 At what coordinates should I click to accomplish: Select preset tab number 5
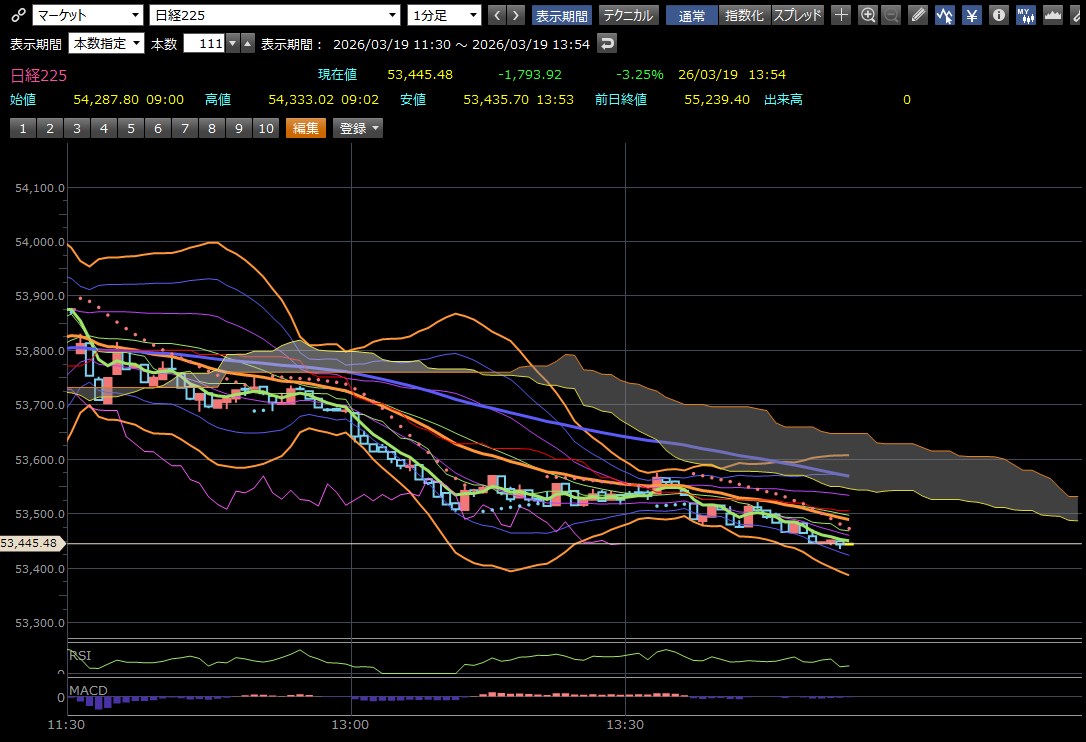(x=131, y=128)
